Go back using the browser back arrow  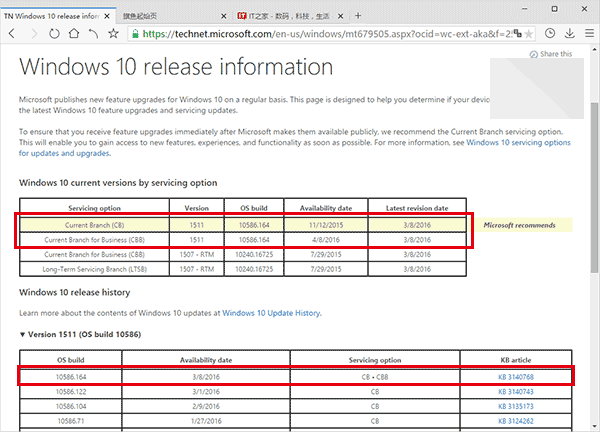[x=12, y=34]
